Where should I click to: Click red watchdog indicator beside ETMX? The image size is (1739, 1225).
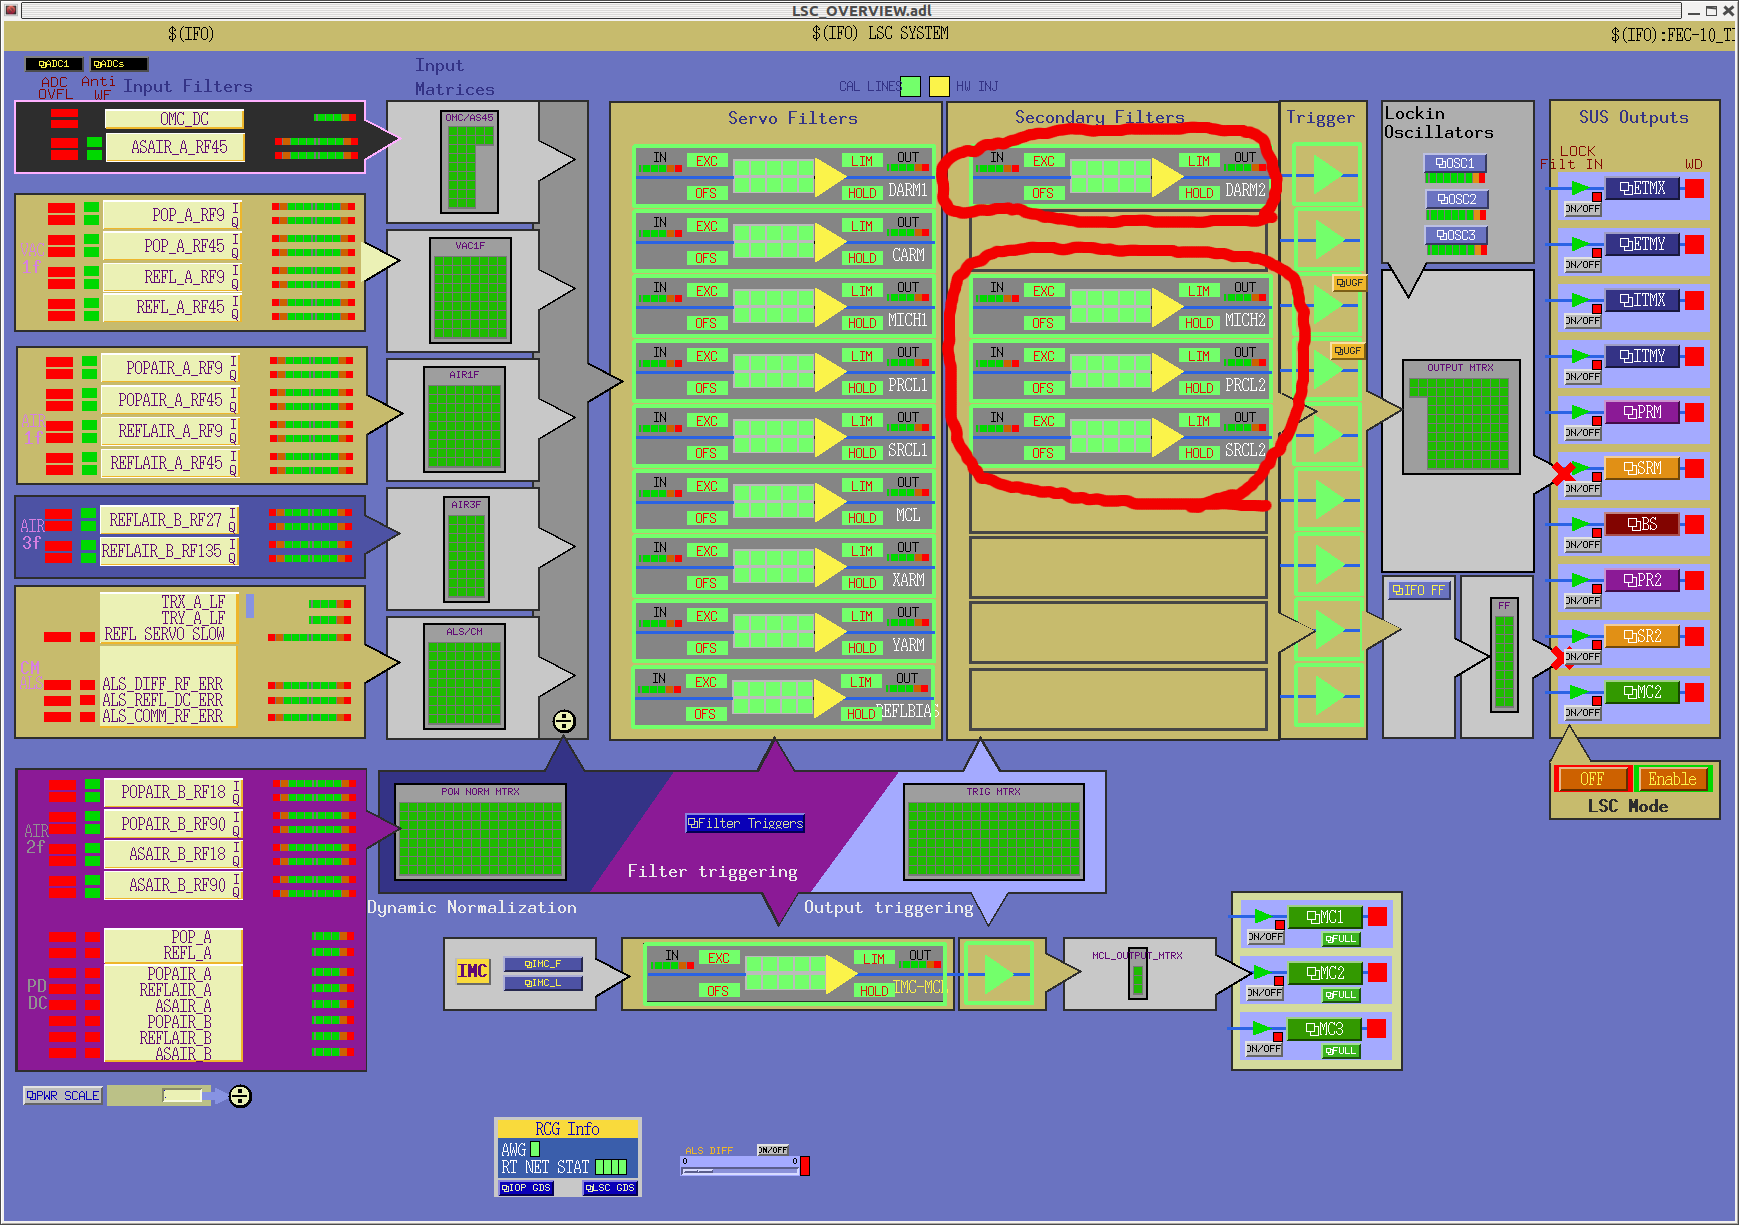pyautogui.click(x=1694, y=188)
